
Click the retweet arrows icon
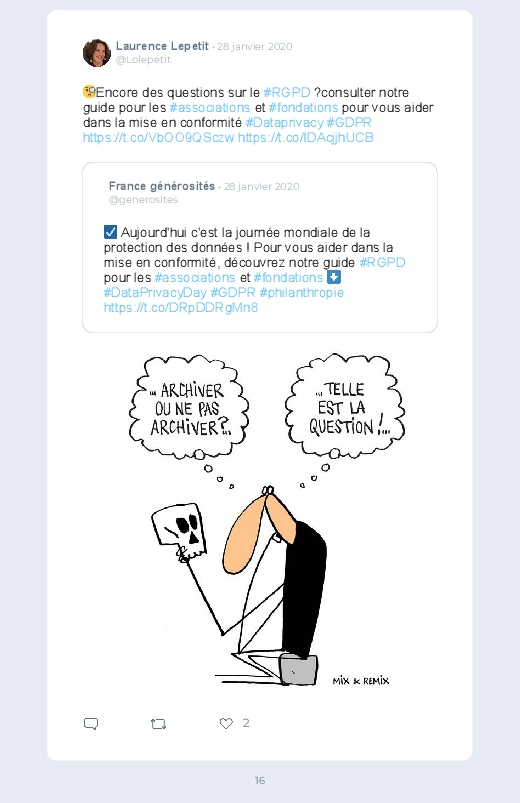[x=158, y=724]
